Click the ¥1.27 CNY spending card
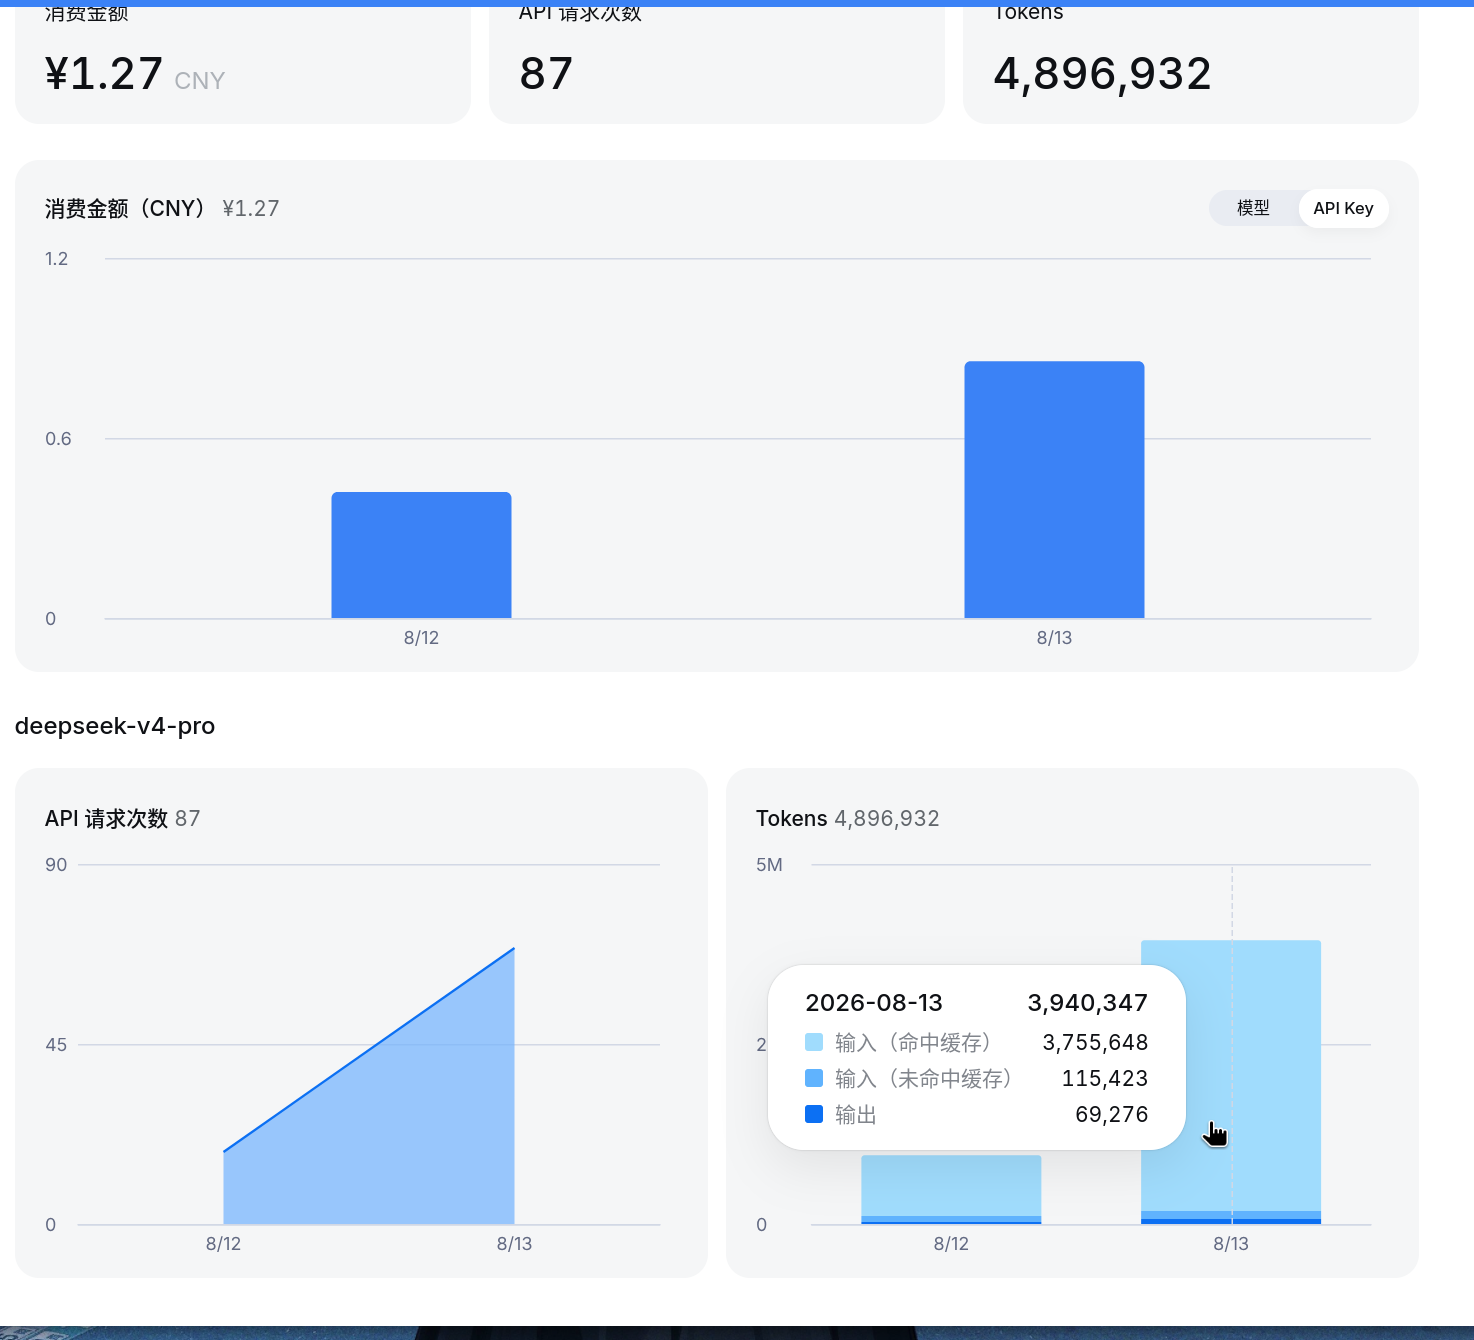 click(243, 62)
